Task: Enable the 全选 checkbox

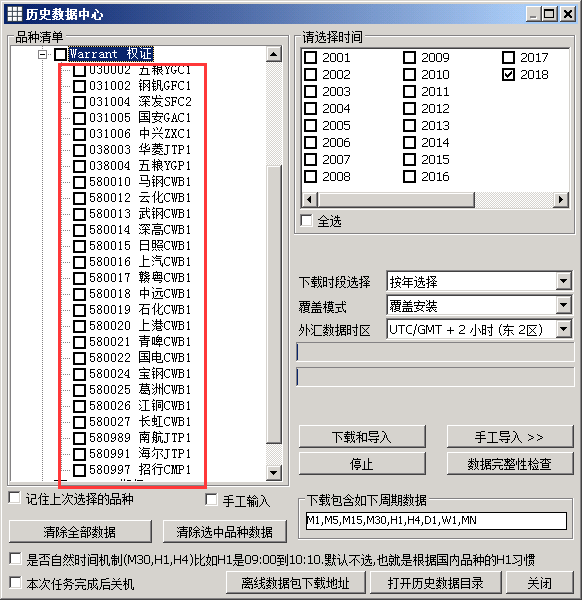Action: coord(306,220)
